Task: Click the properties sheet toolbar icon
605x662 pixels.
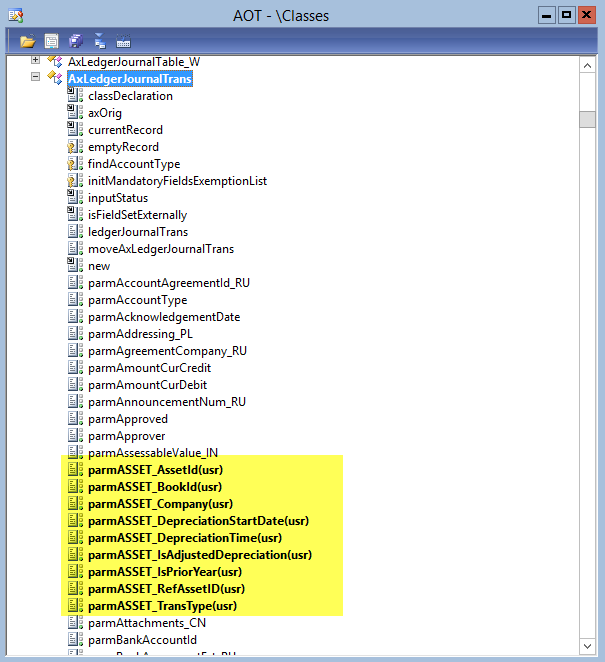Action: (x=51, y=41)
